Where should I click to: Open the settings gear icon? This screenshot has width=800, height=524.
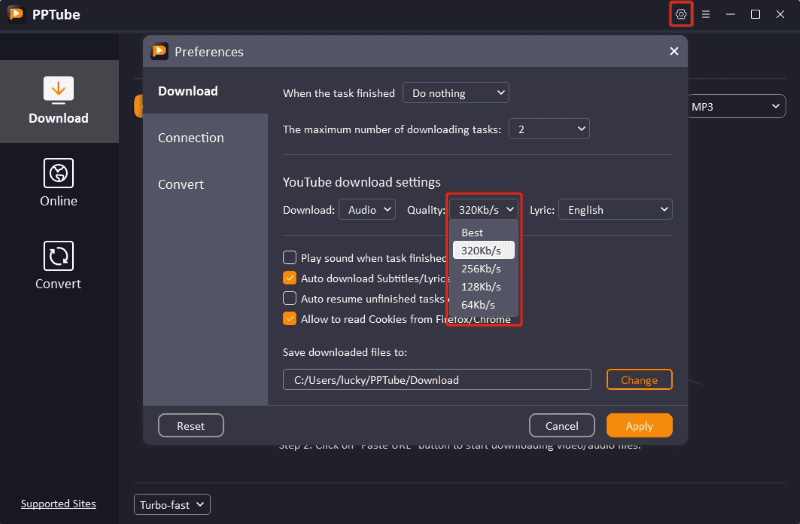coord(681,14)
